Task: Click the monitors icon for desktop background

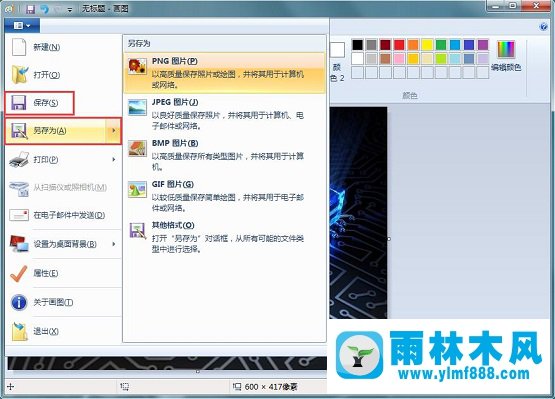Action: pyautogui.click(x=19, y=244)
